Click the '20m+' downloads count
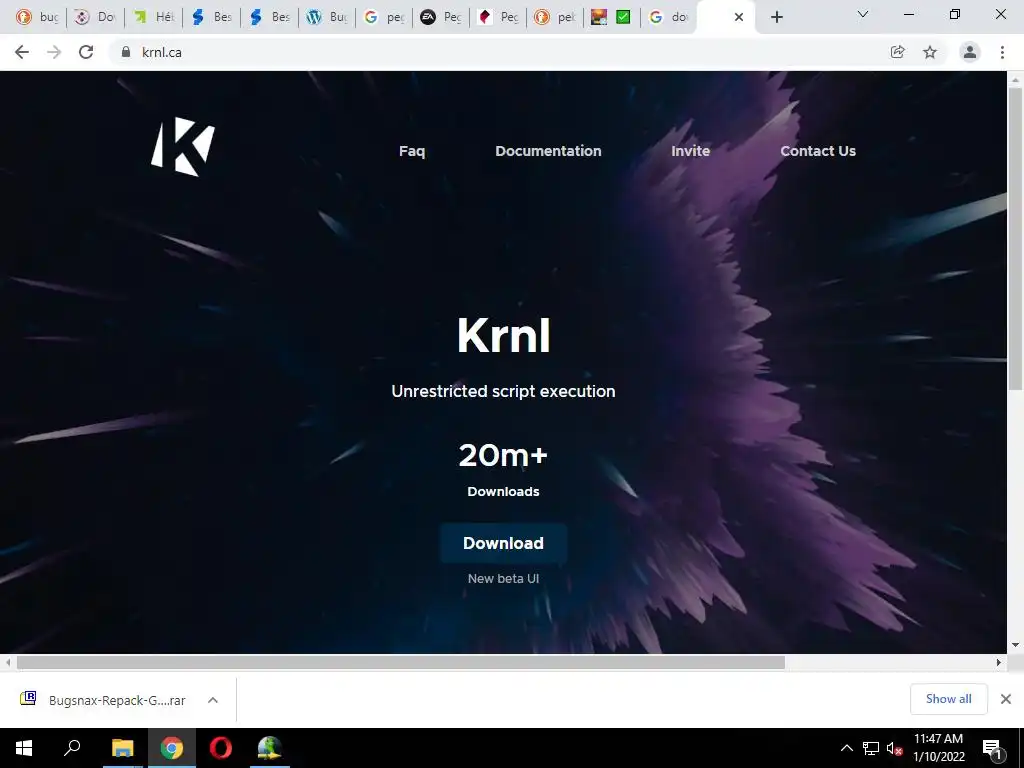Viewport: 1024px width, 768px height. pos(503,455)
